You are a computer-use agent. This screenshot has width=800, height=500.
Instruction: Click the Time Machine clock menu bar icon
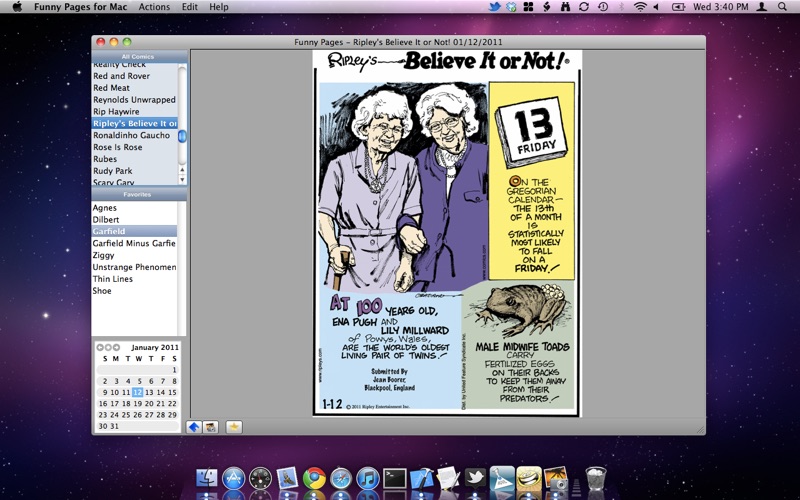coord(603,7)
